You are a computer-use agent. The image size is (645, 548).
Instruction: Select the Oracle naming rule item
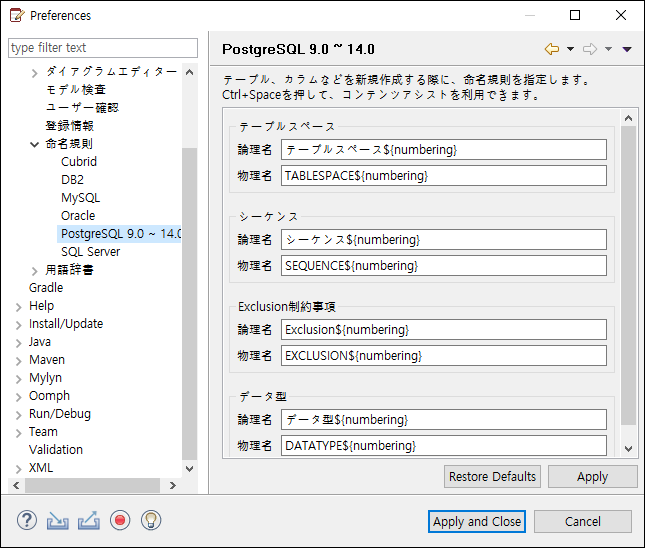pyautogui.click(x=78, y=216)
